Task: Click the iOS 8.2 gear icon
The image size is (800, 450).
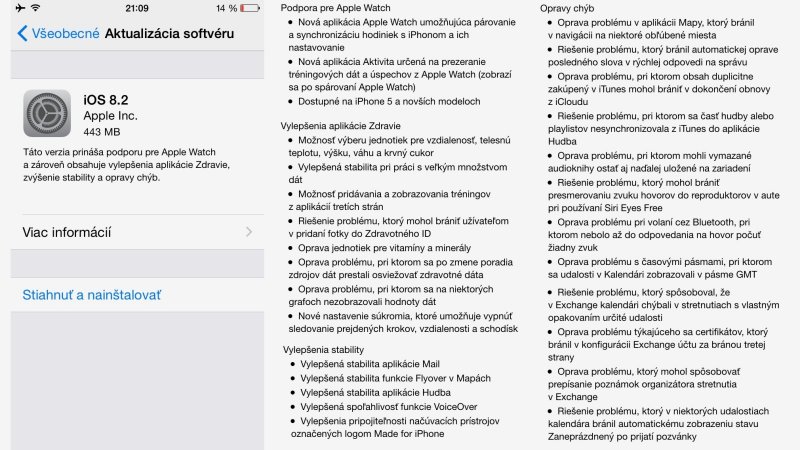Action: [x=47, y=113]
